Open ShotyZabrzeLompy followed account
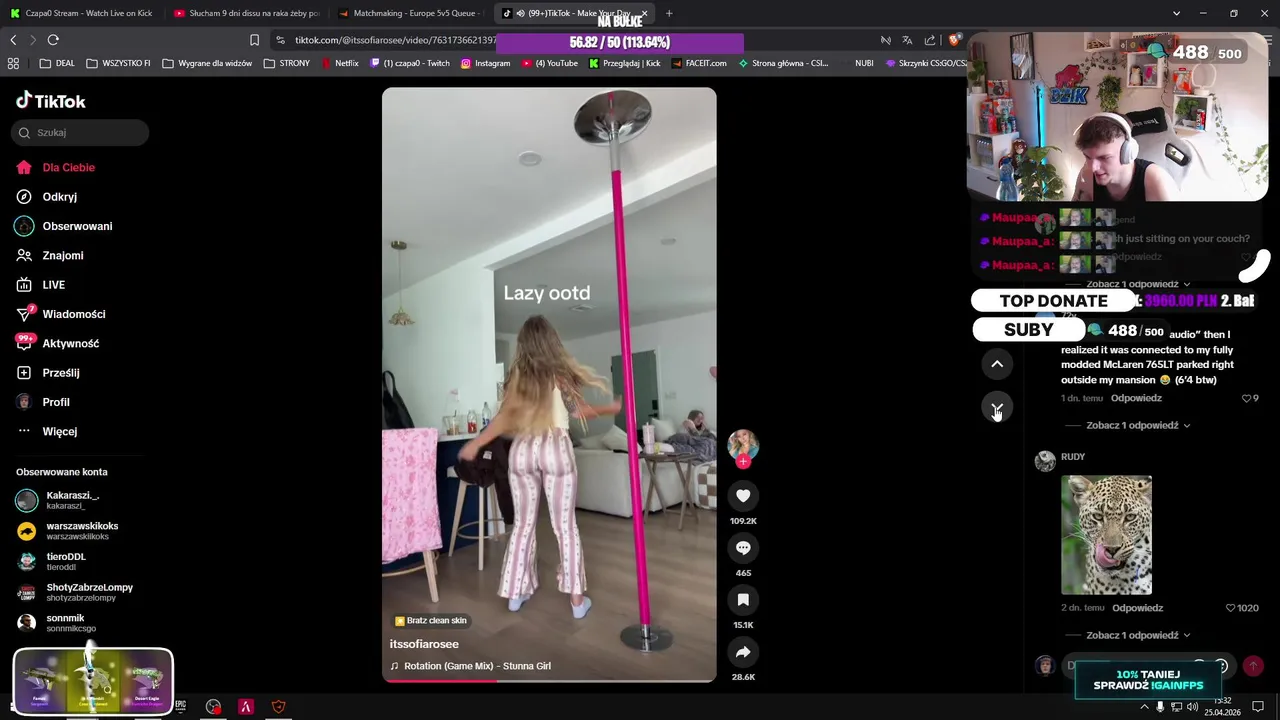 pos(89,592)
